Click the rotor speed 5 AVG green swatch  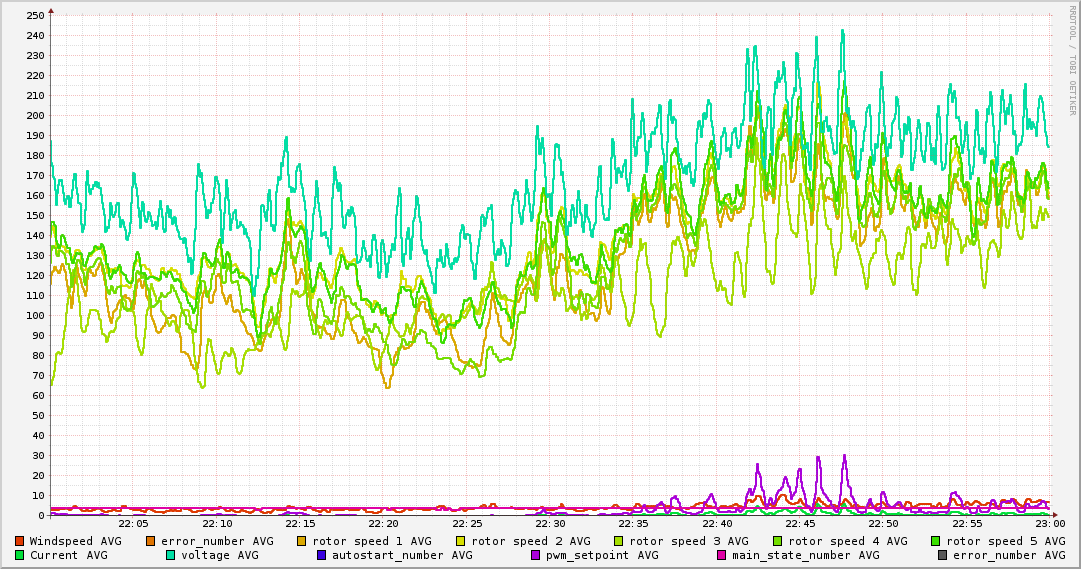tap(936, 541)
